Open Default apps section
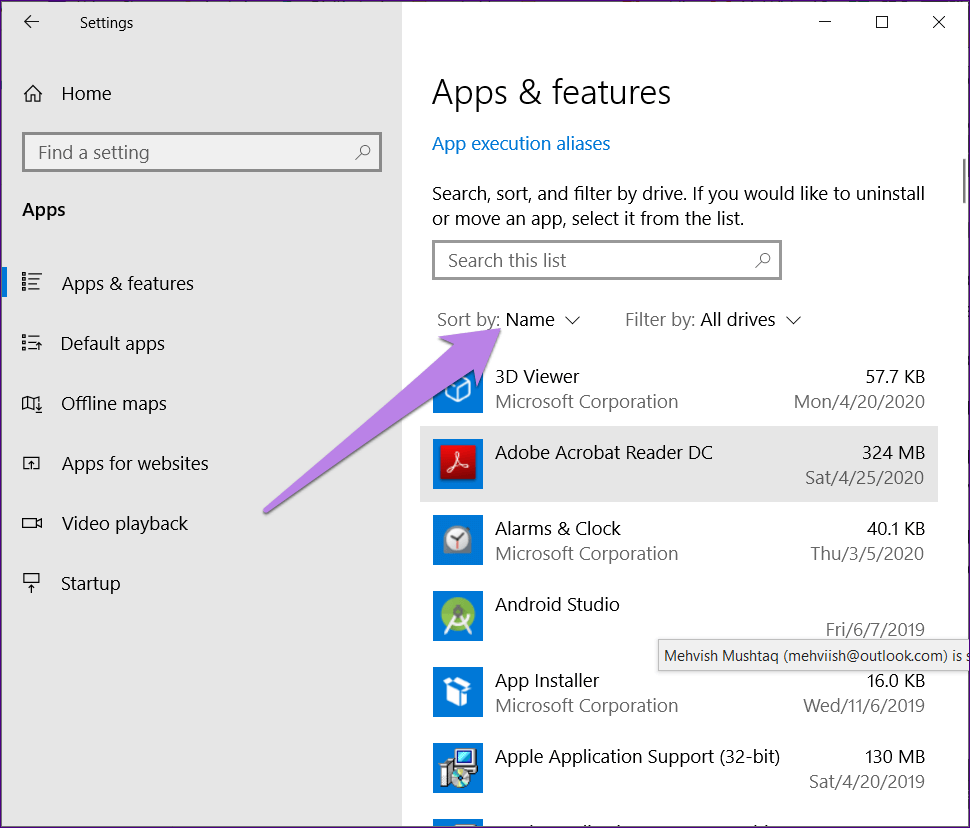Viewport: 970px width, 828px height. coord(113,343)
